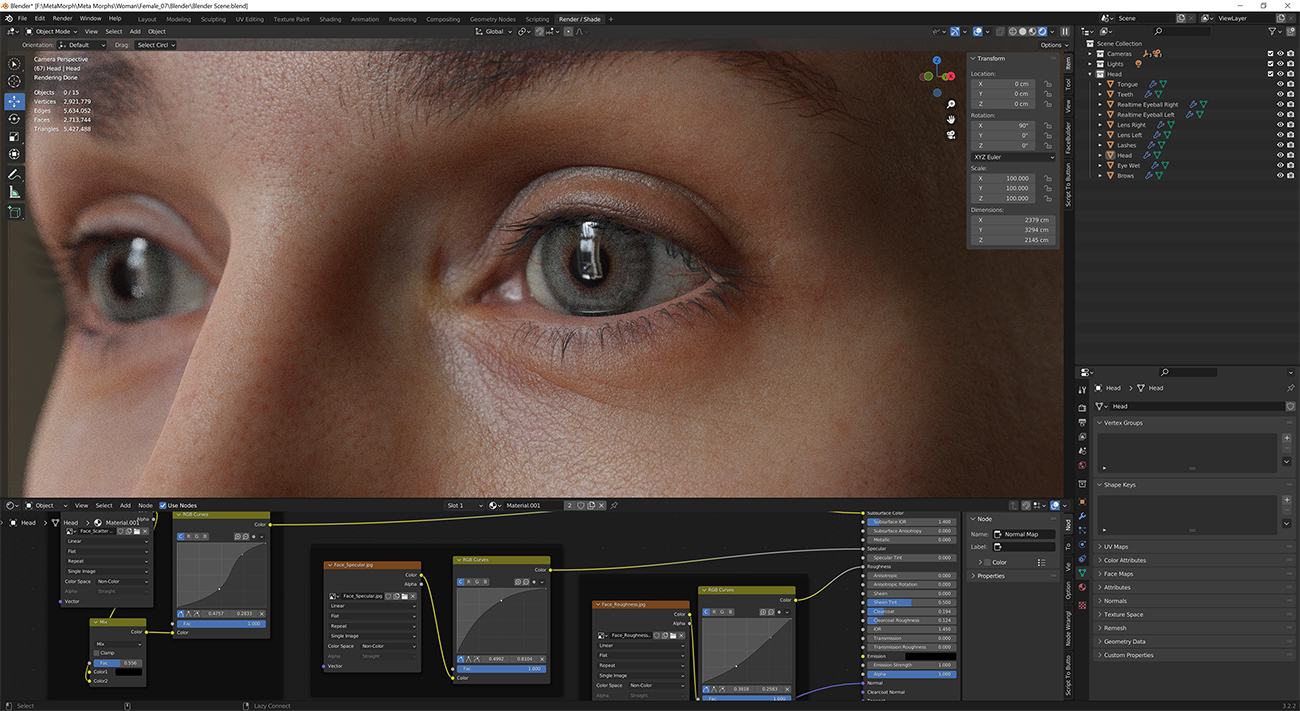This screenshot has height=711, width=1300.
Task: Select the Rotate tool in viewport toolbar
Action: [14, 119]
